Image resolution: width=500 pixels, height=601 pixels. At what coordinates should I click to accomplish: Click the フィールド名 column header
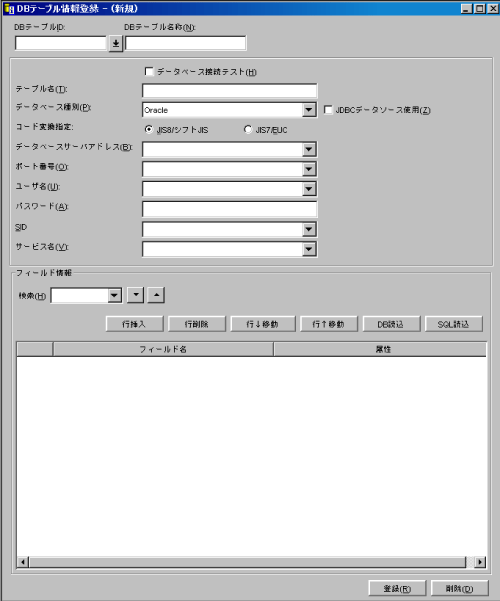tap(163, 349)
